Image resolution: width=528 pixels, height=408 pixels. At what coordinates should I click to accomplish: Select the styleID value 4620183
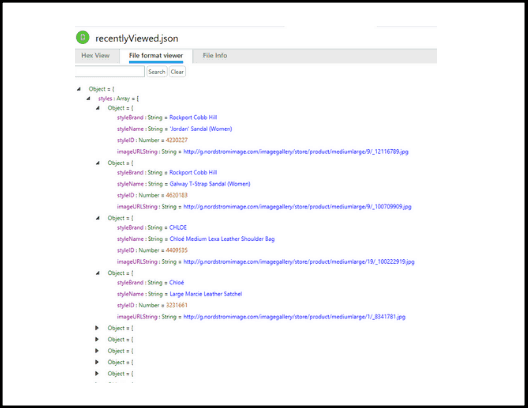[x=176, y=195]
